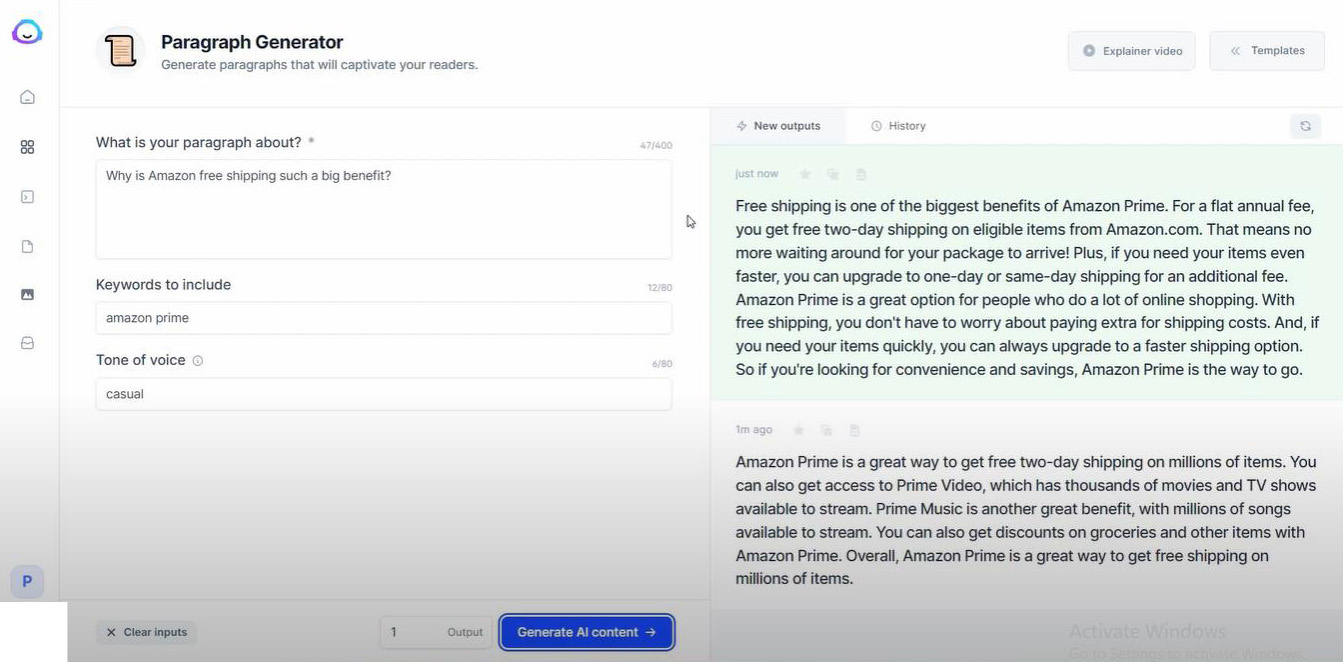The image size is (1343, 662).
Task: Click the Clear inputs button
Action: pyautogui.click(x=147, y=632)
